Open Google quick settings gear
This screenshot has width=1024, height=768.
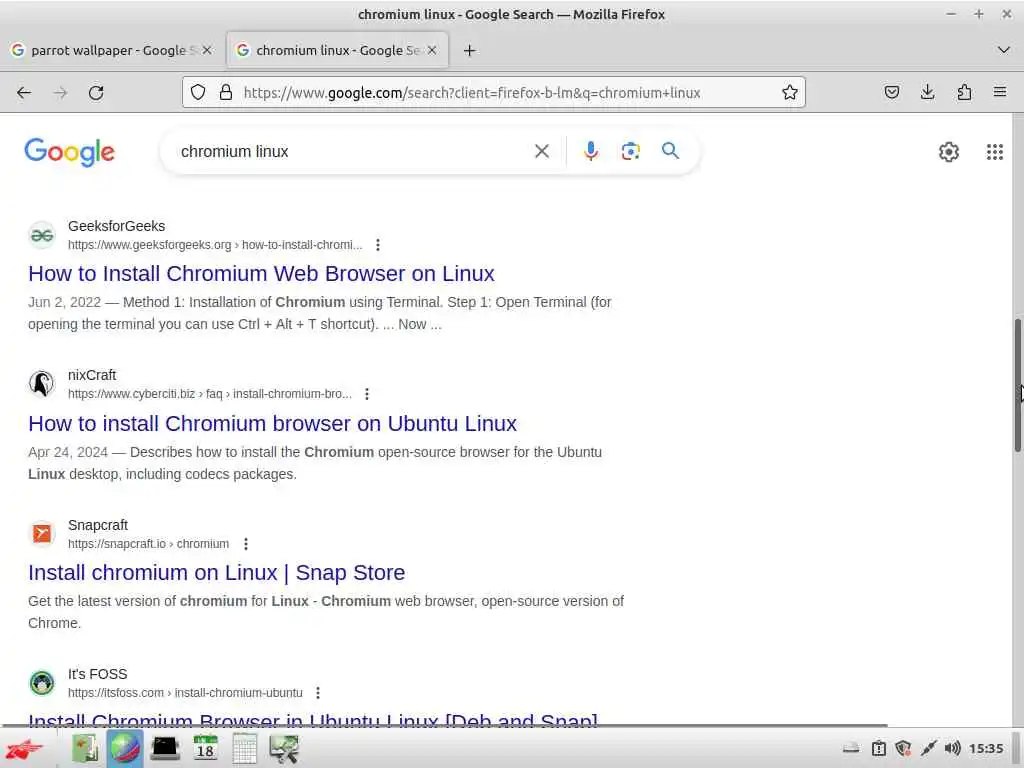pos(948,152)
